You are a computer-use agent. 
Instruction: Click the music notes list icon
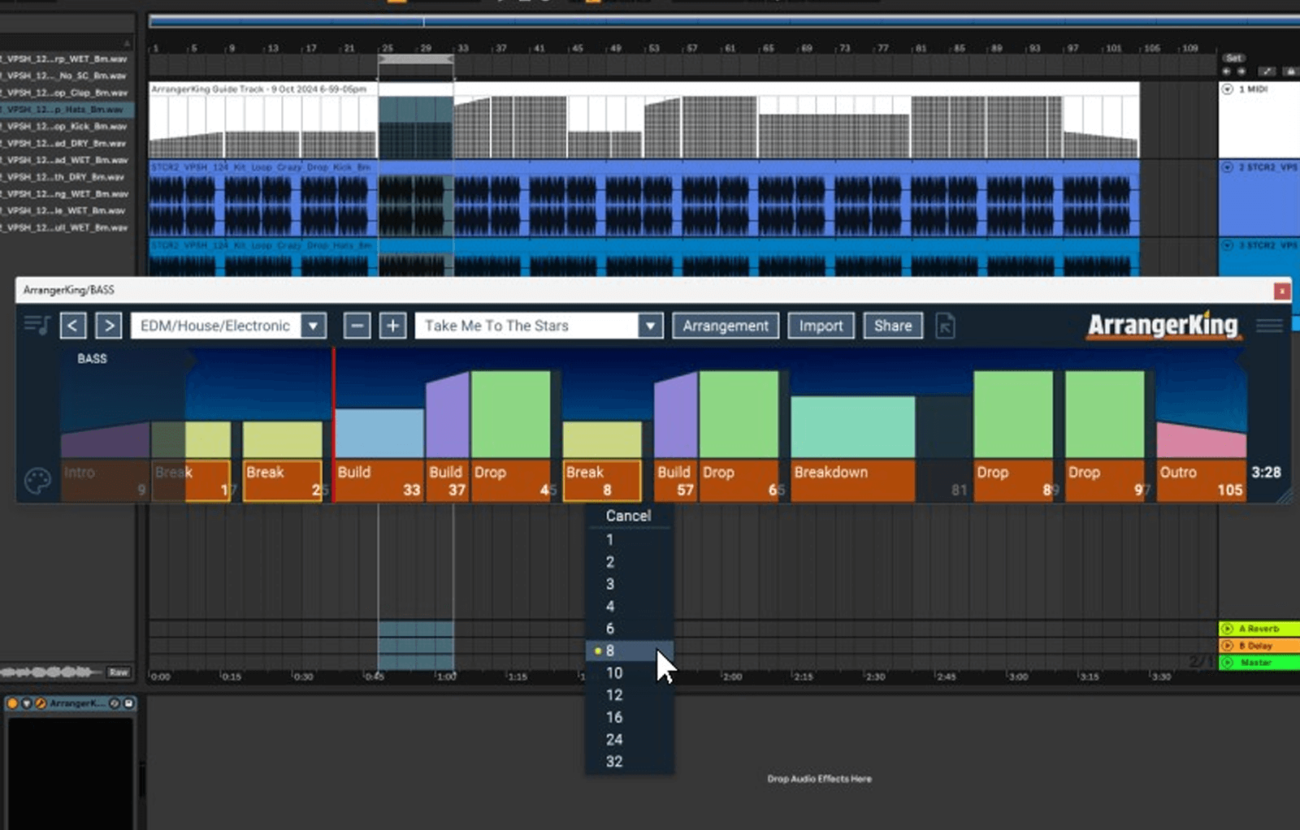[37, 326]
